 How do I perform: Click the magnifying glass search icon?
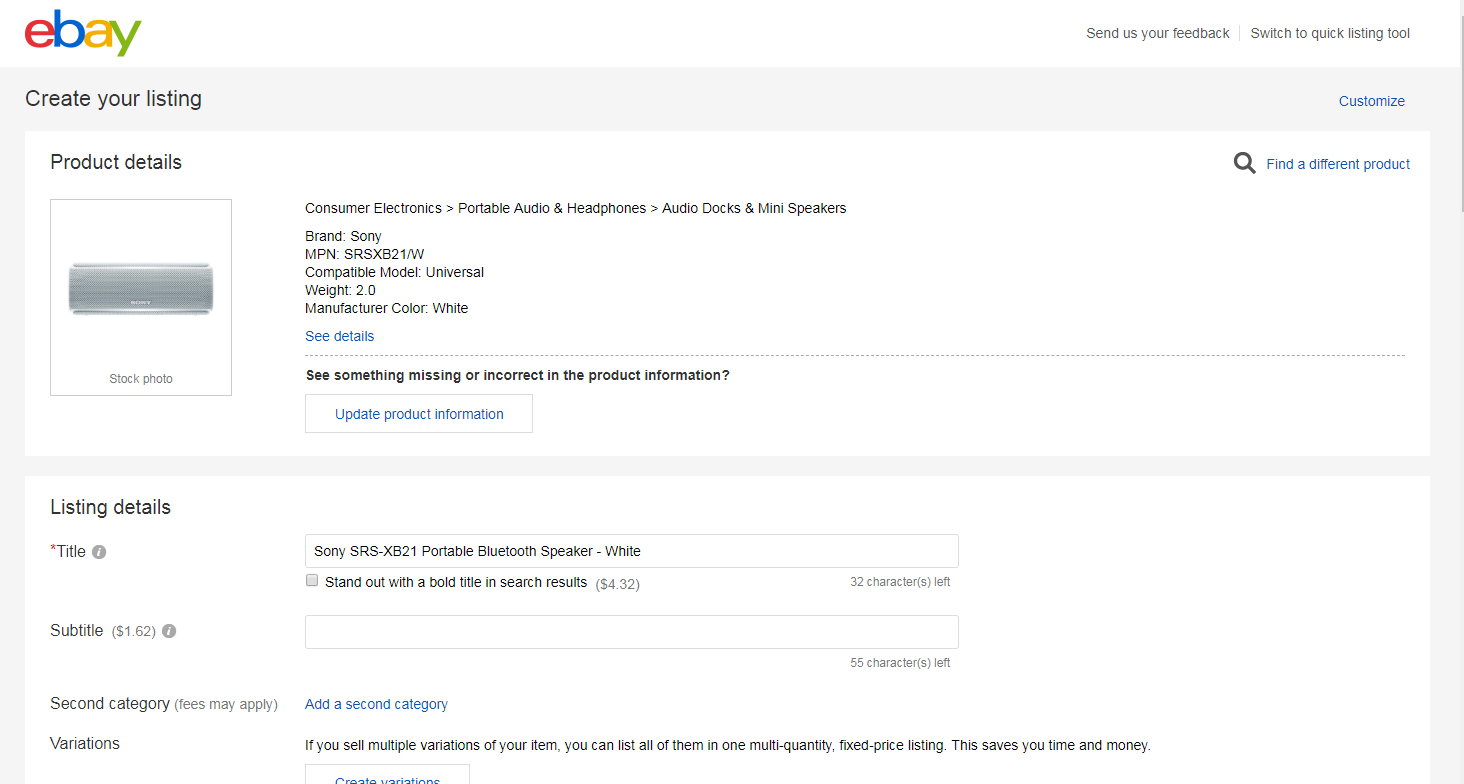[1244, 163]
